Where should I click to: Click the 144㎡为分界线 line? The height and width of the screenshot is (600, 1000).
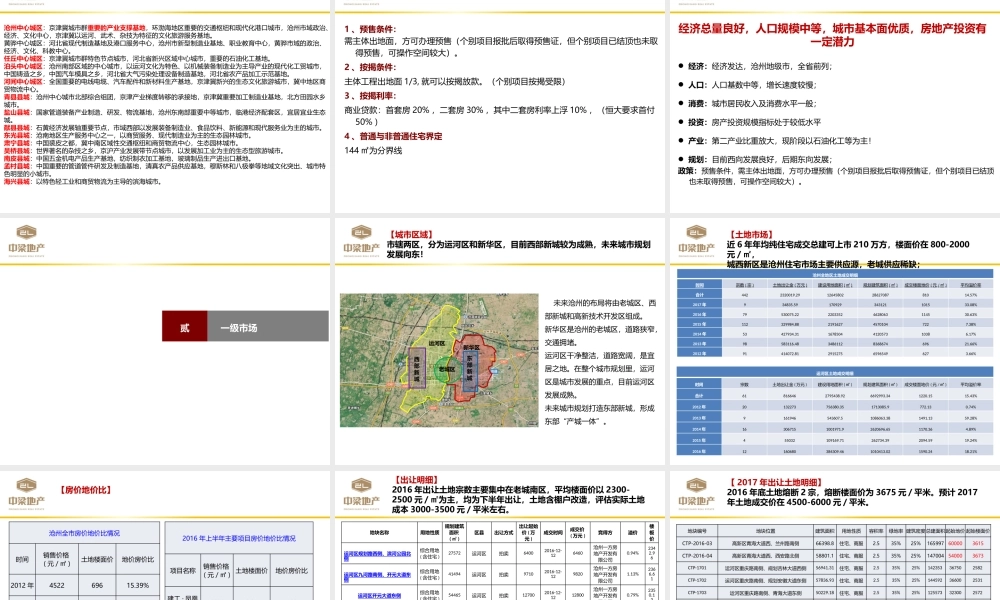373,150
